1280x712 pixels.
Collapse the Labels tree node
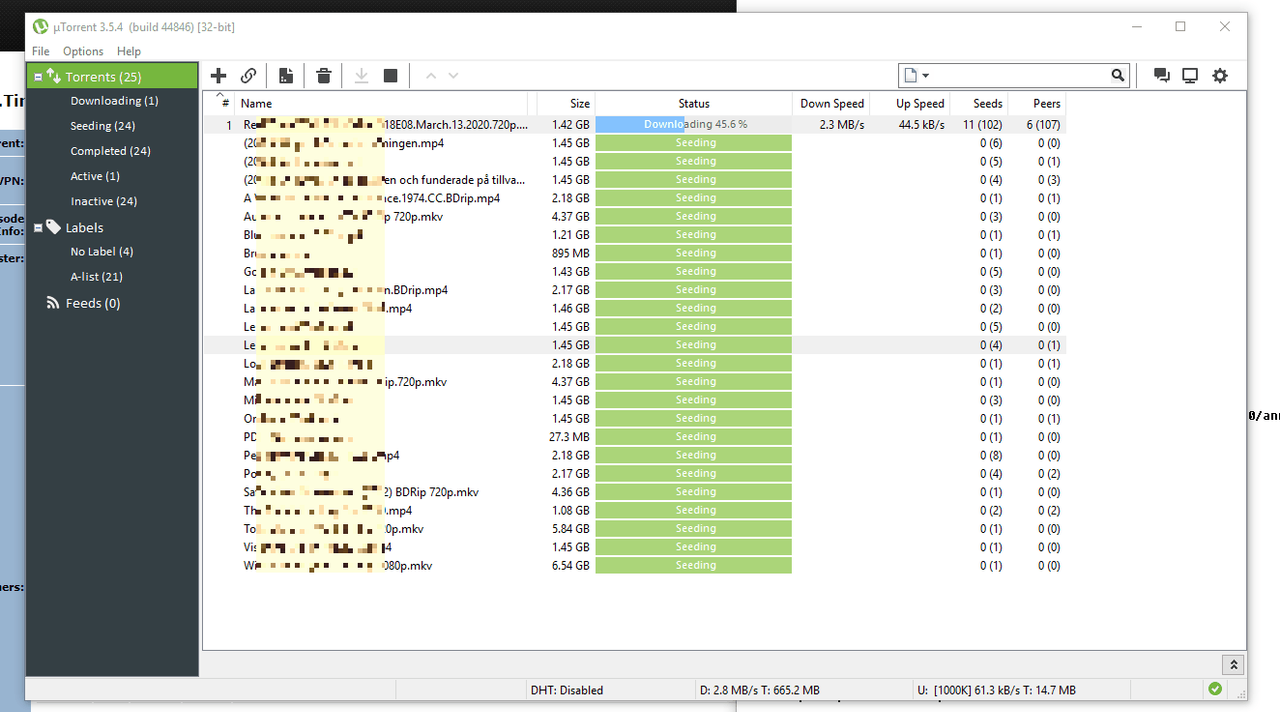tap(38, 228)
